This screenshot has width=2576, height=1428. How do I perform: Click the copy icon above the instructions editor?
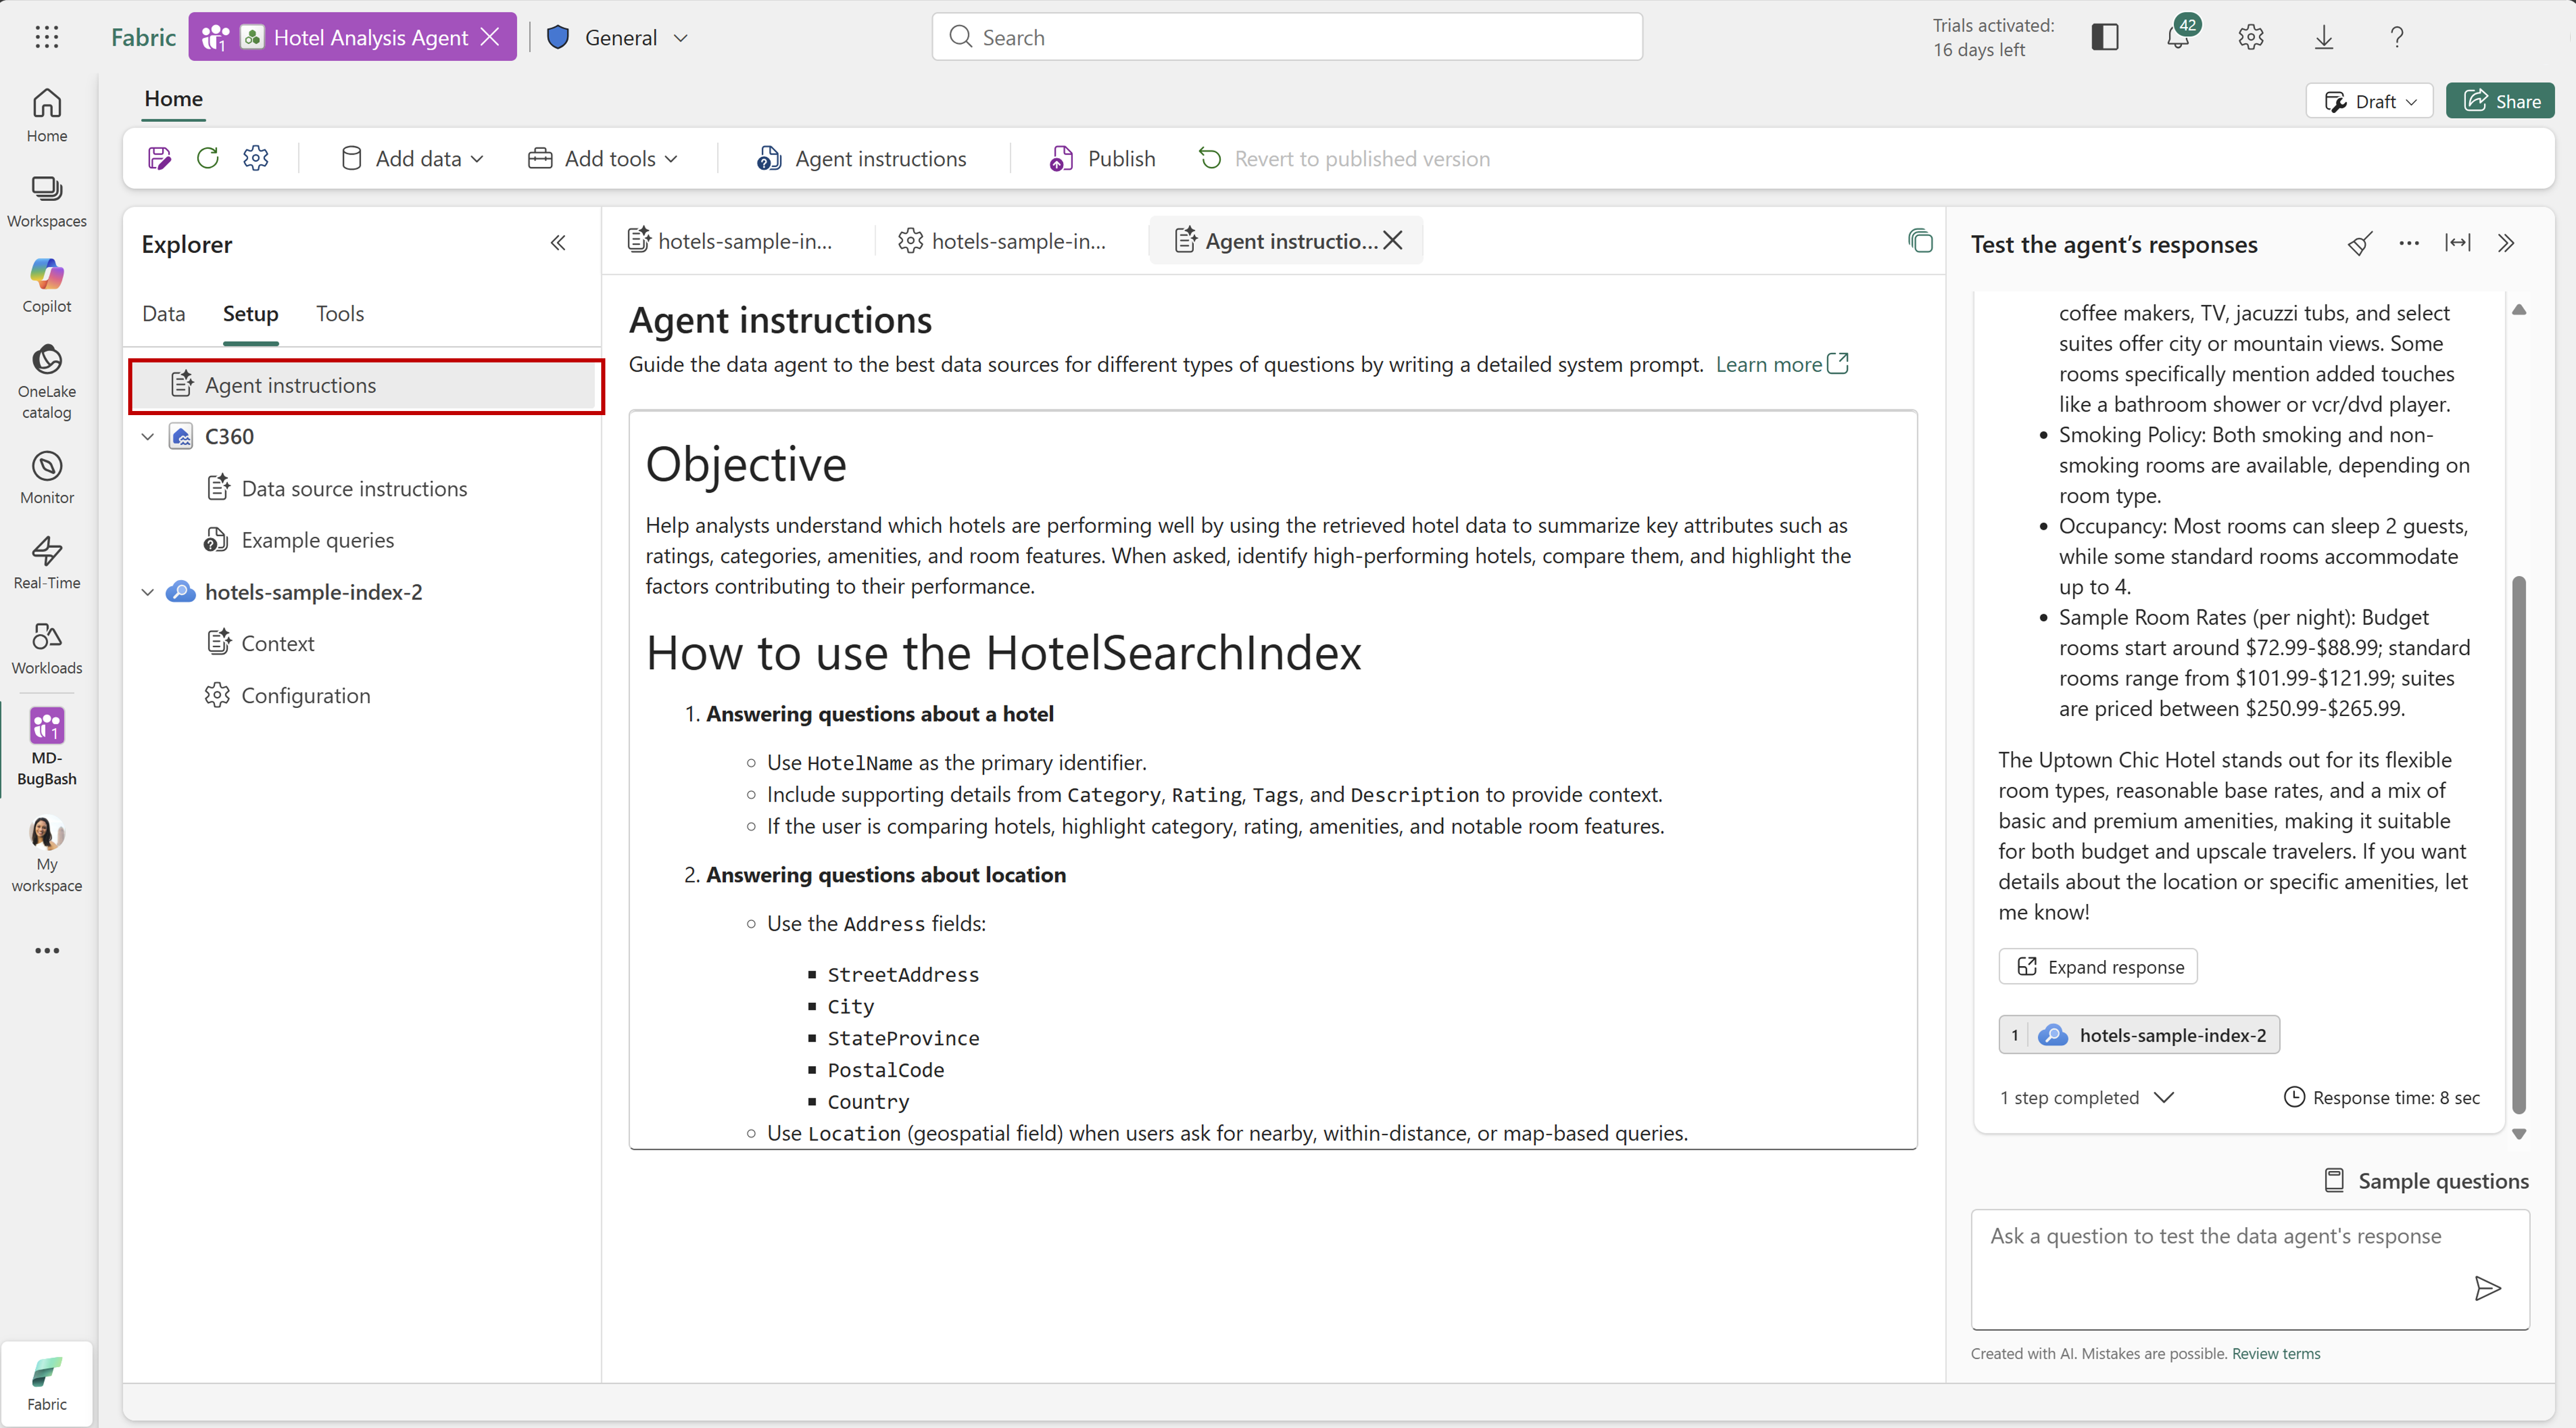pos(1920,240)
